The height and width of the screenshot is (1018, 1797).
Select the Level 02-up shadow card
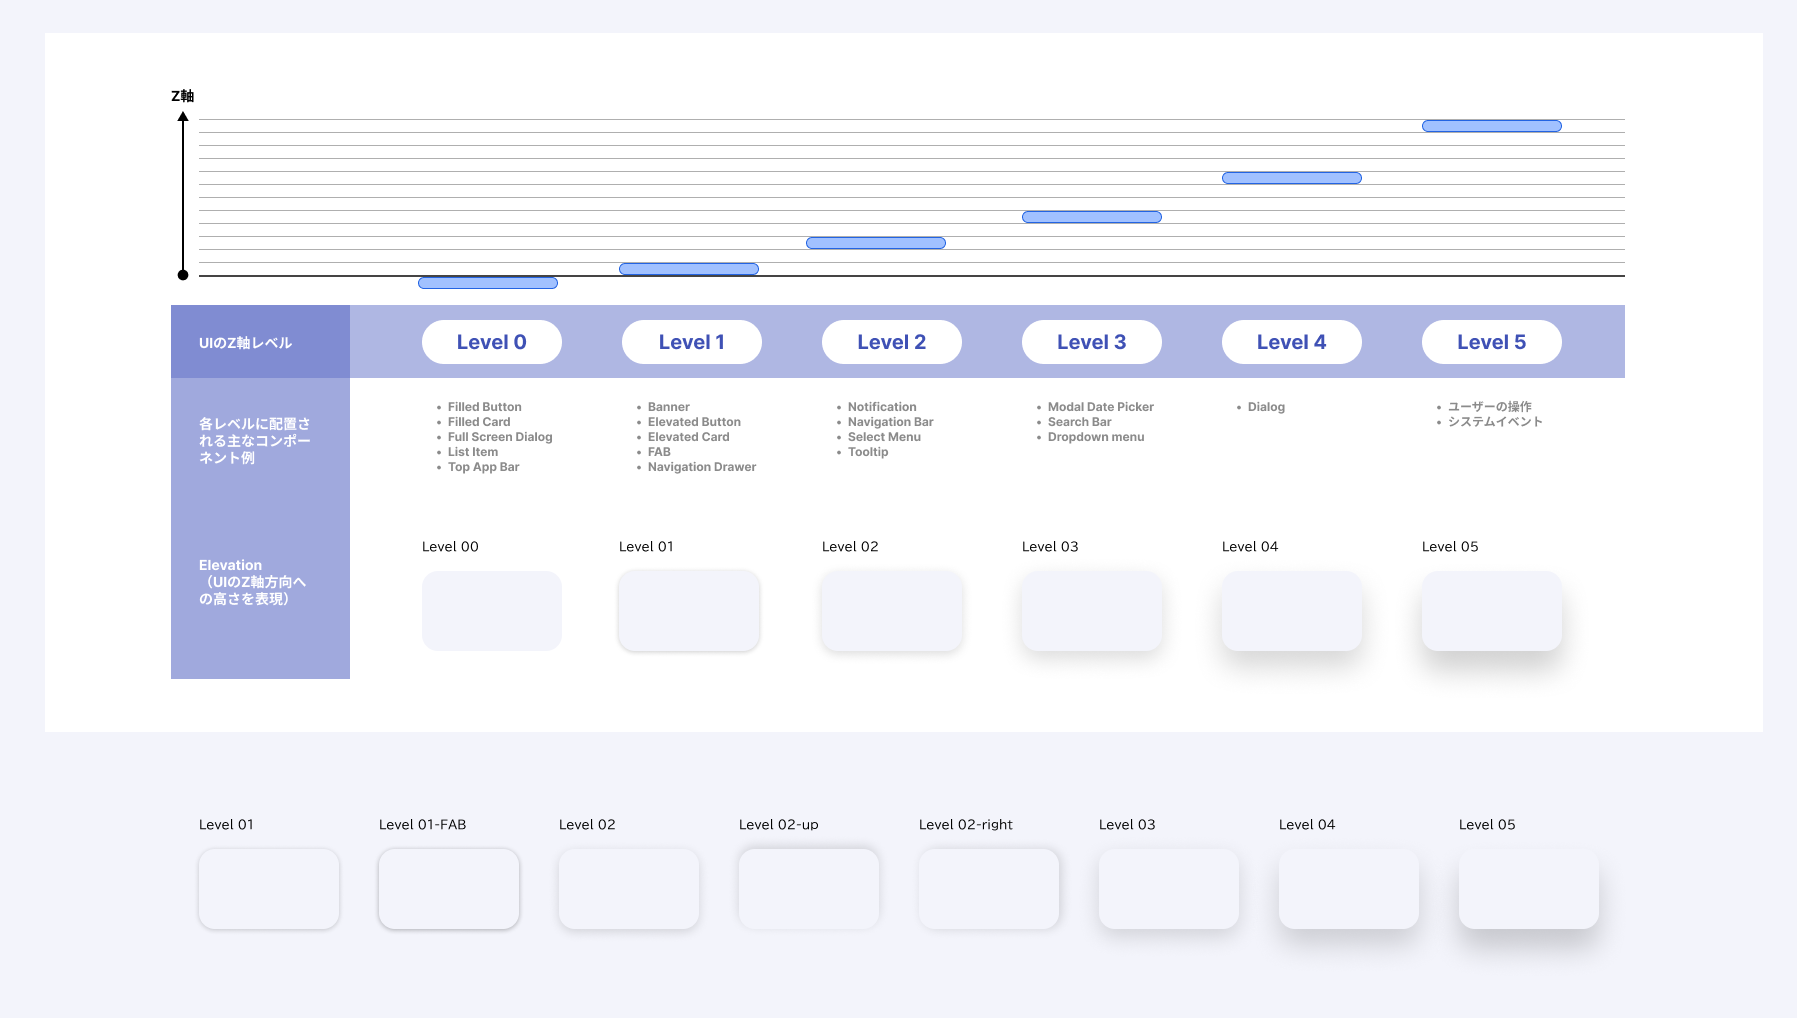coord(808,889)
